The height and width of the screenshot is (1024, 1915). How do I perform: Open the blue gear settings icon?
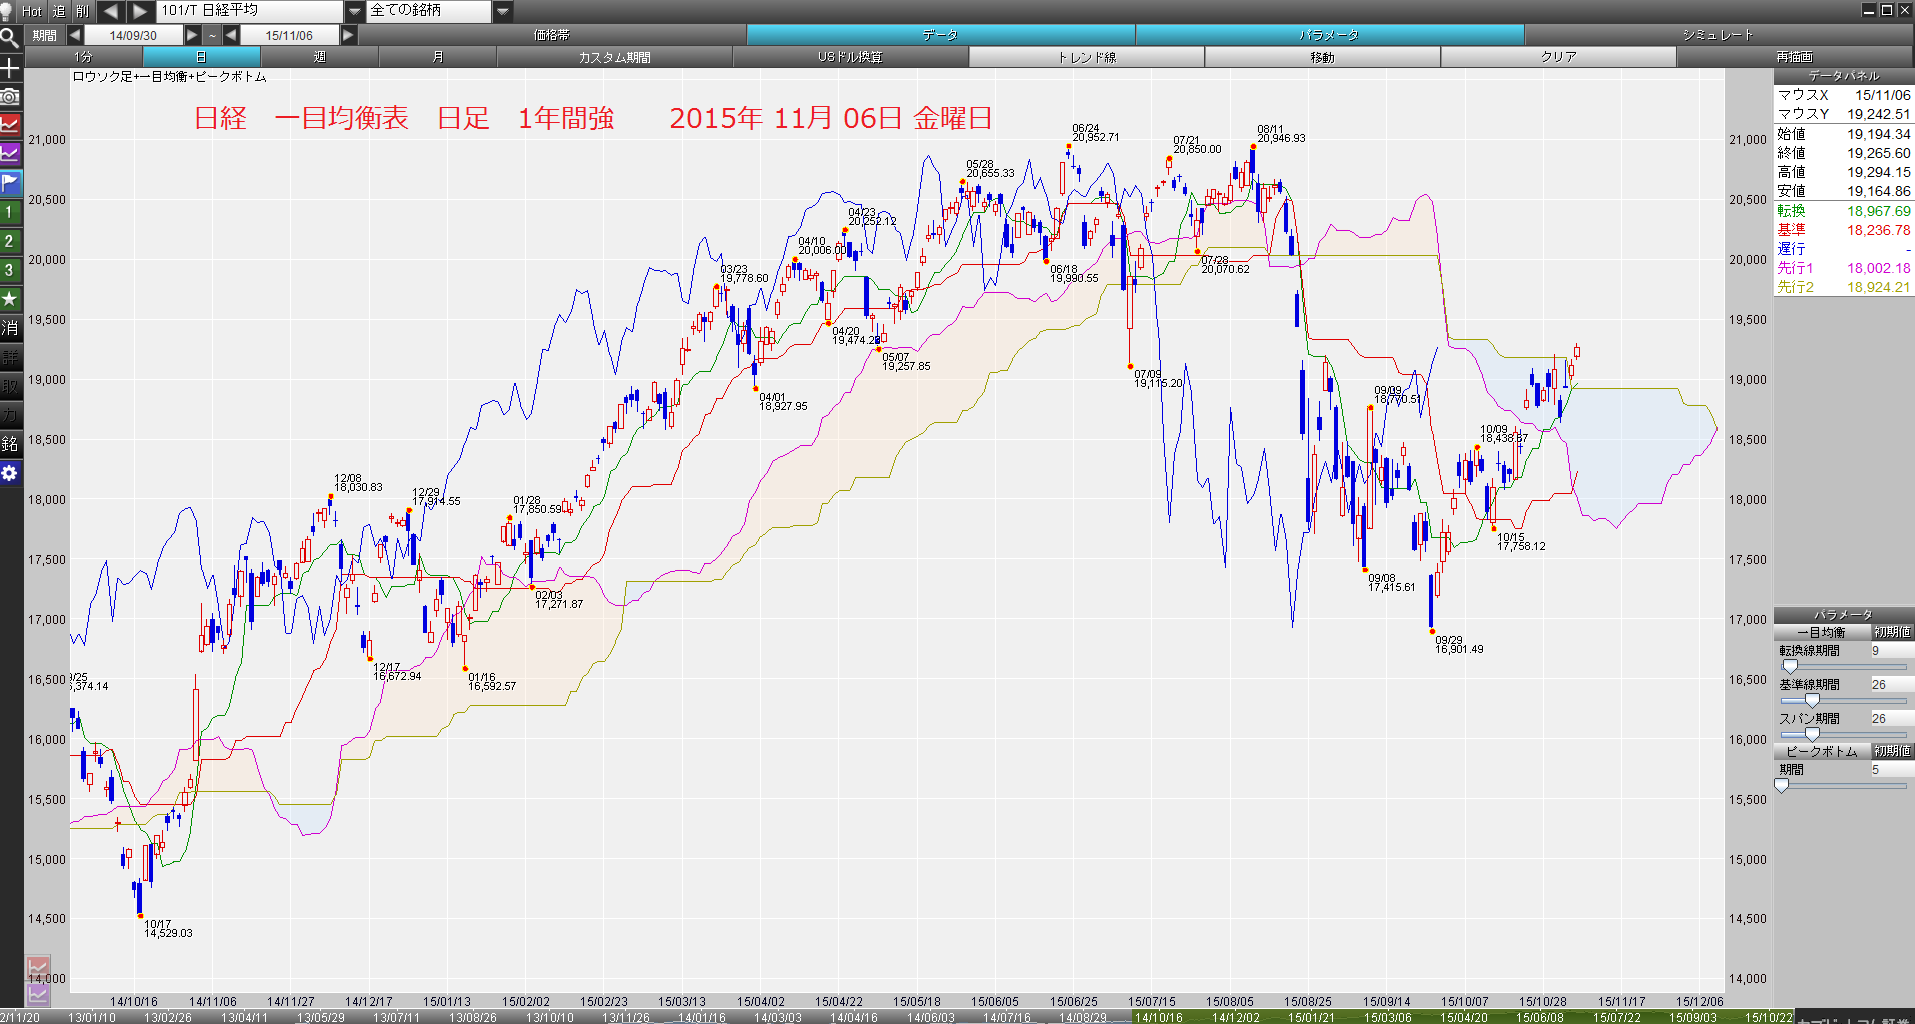pos(10,473)
